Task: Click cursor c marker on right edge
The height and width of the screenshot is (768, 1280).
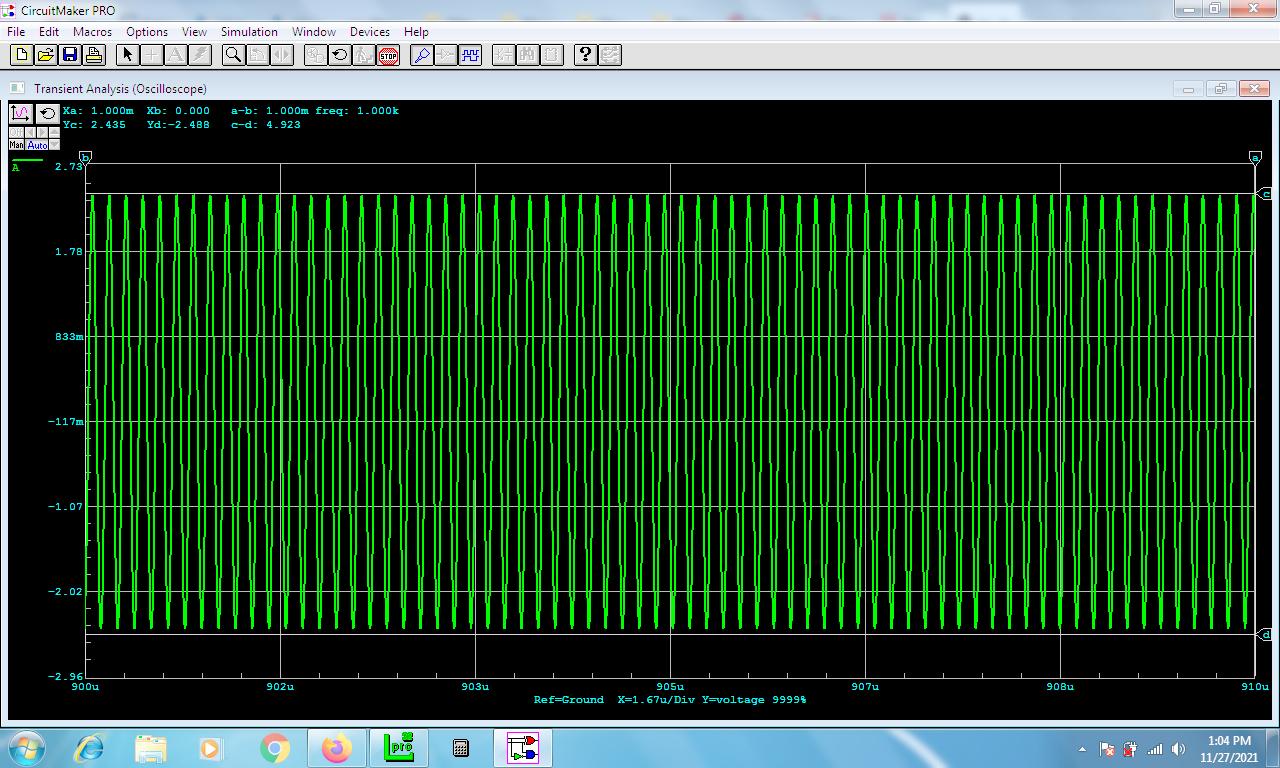Action: point(1265,194)
